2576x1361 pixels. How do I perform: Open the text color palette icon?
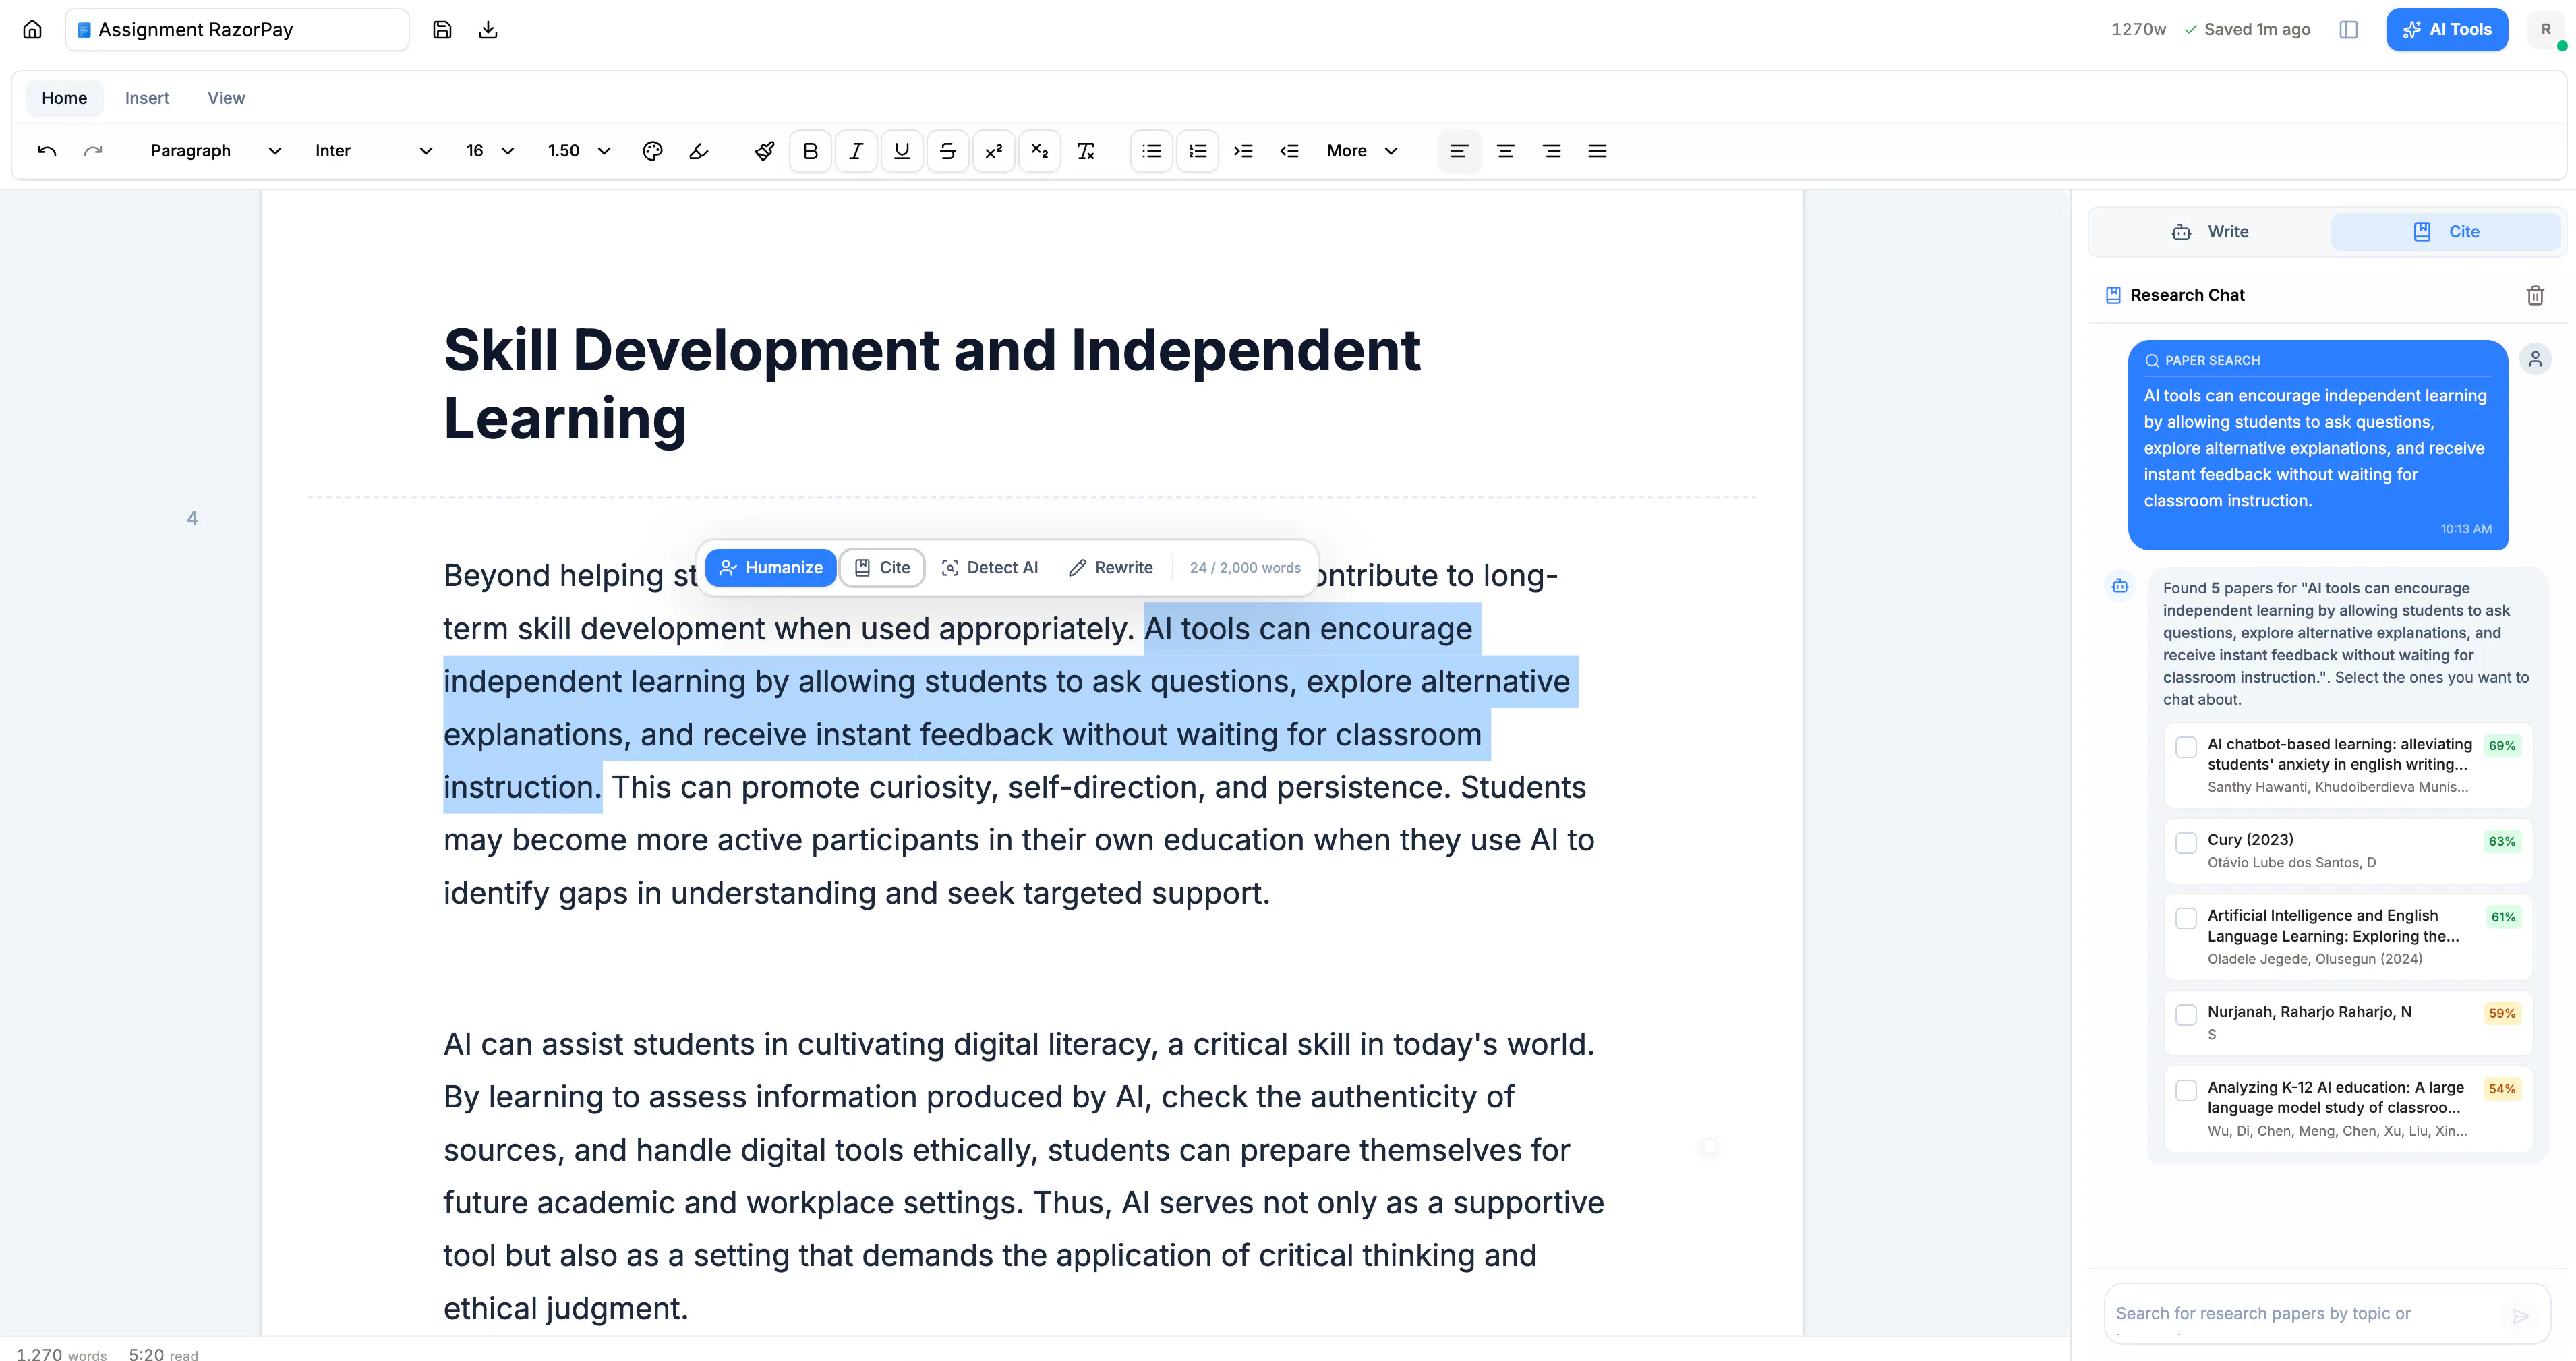pyautogui.click(x=652, y=151)
